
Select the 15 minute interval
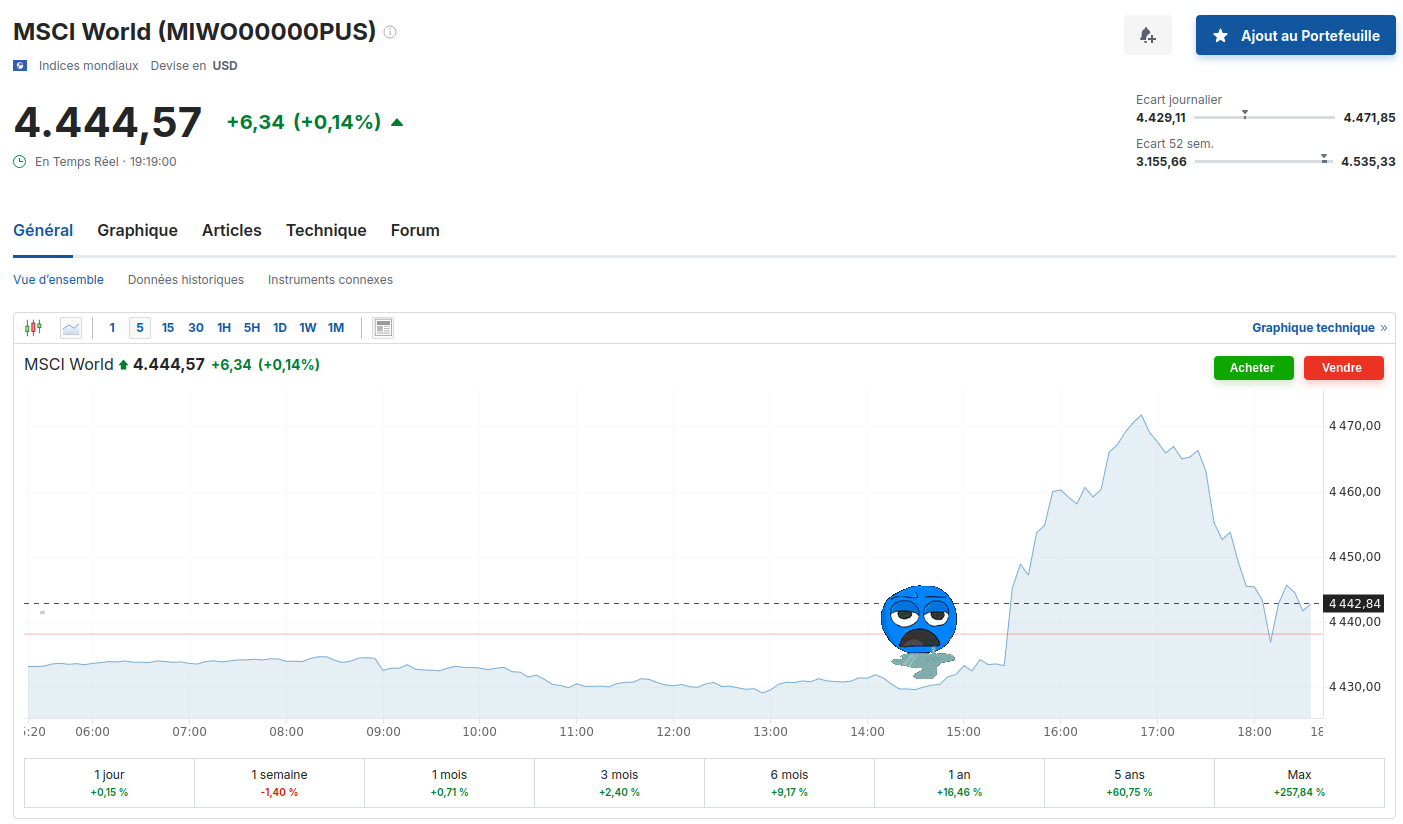click(168, 328)
